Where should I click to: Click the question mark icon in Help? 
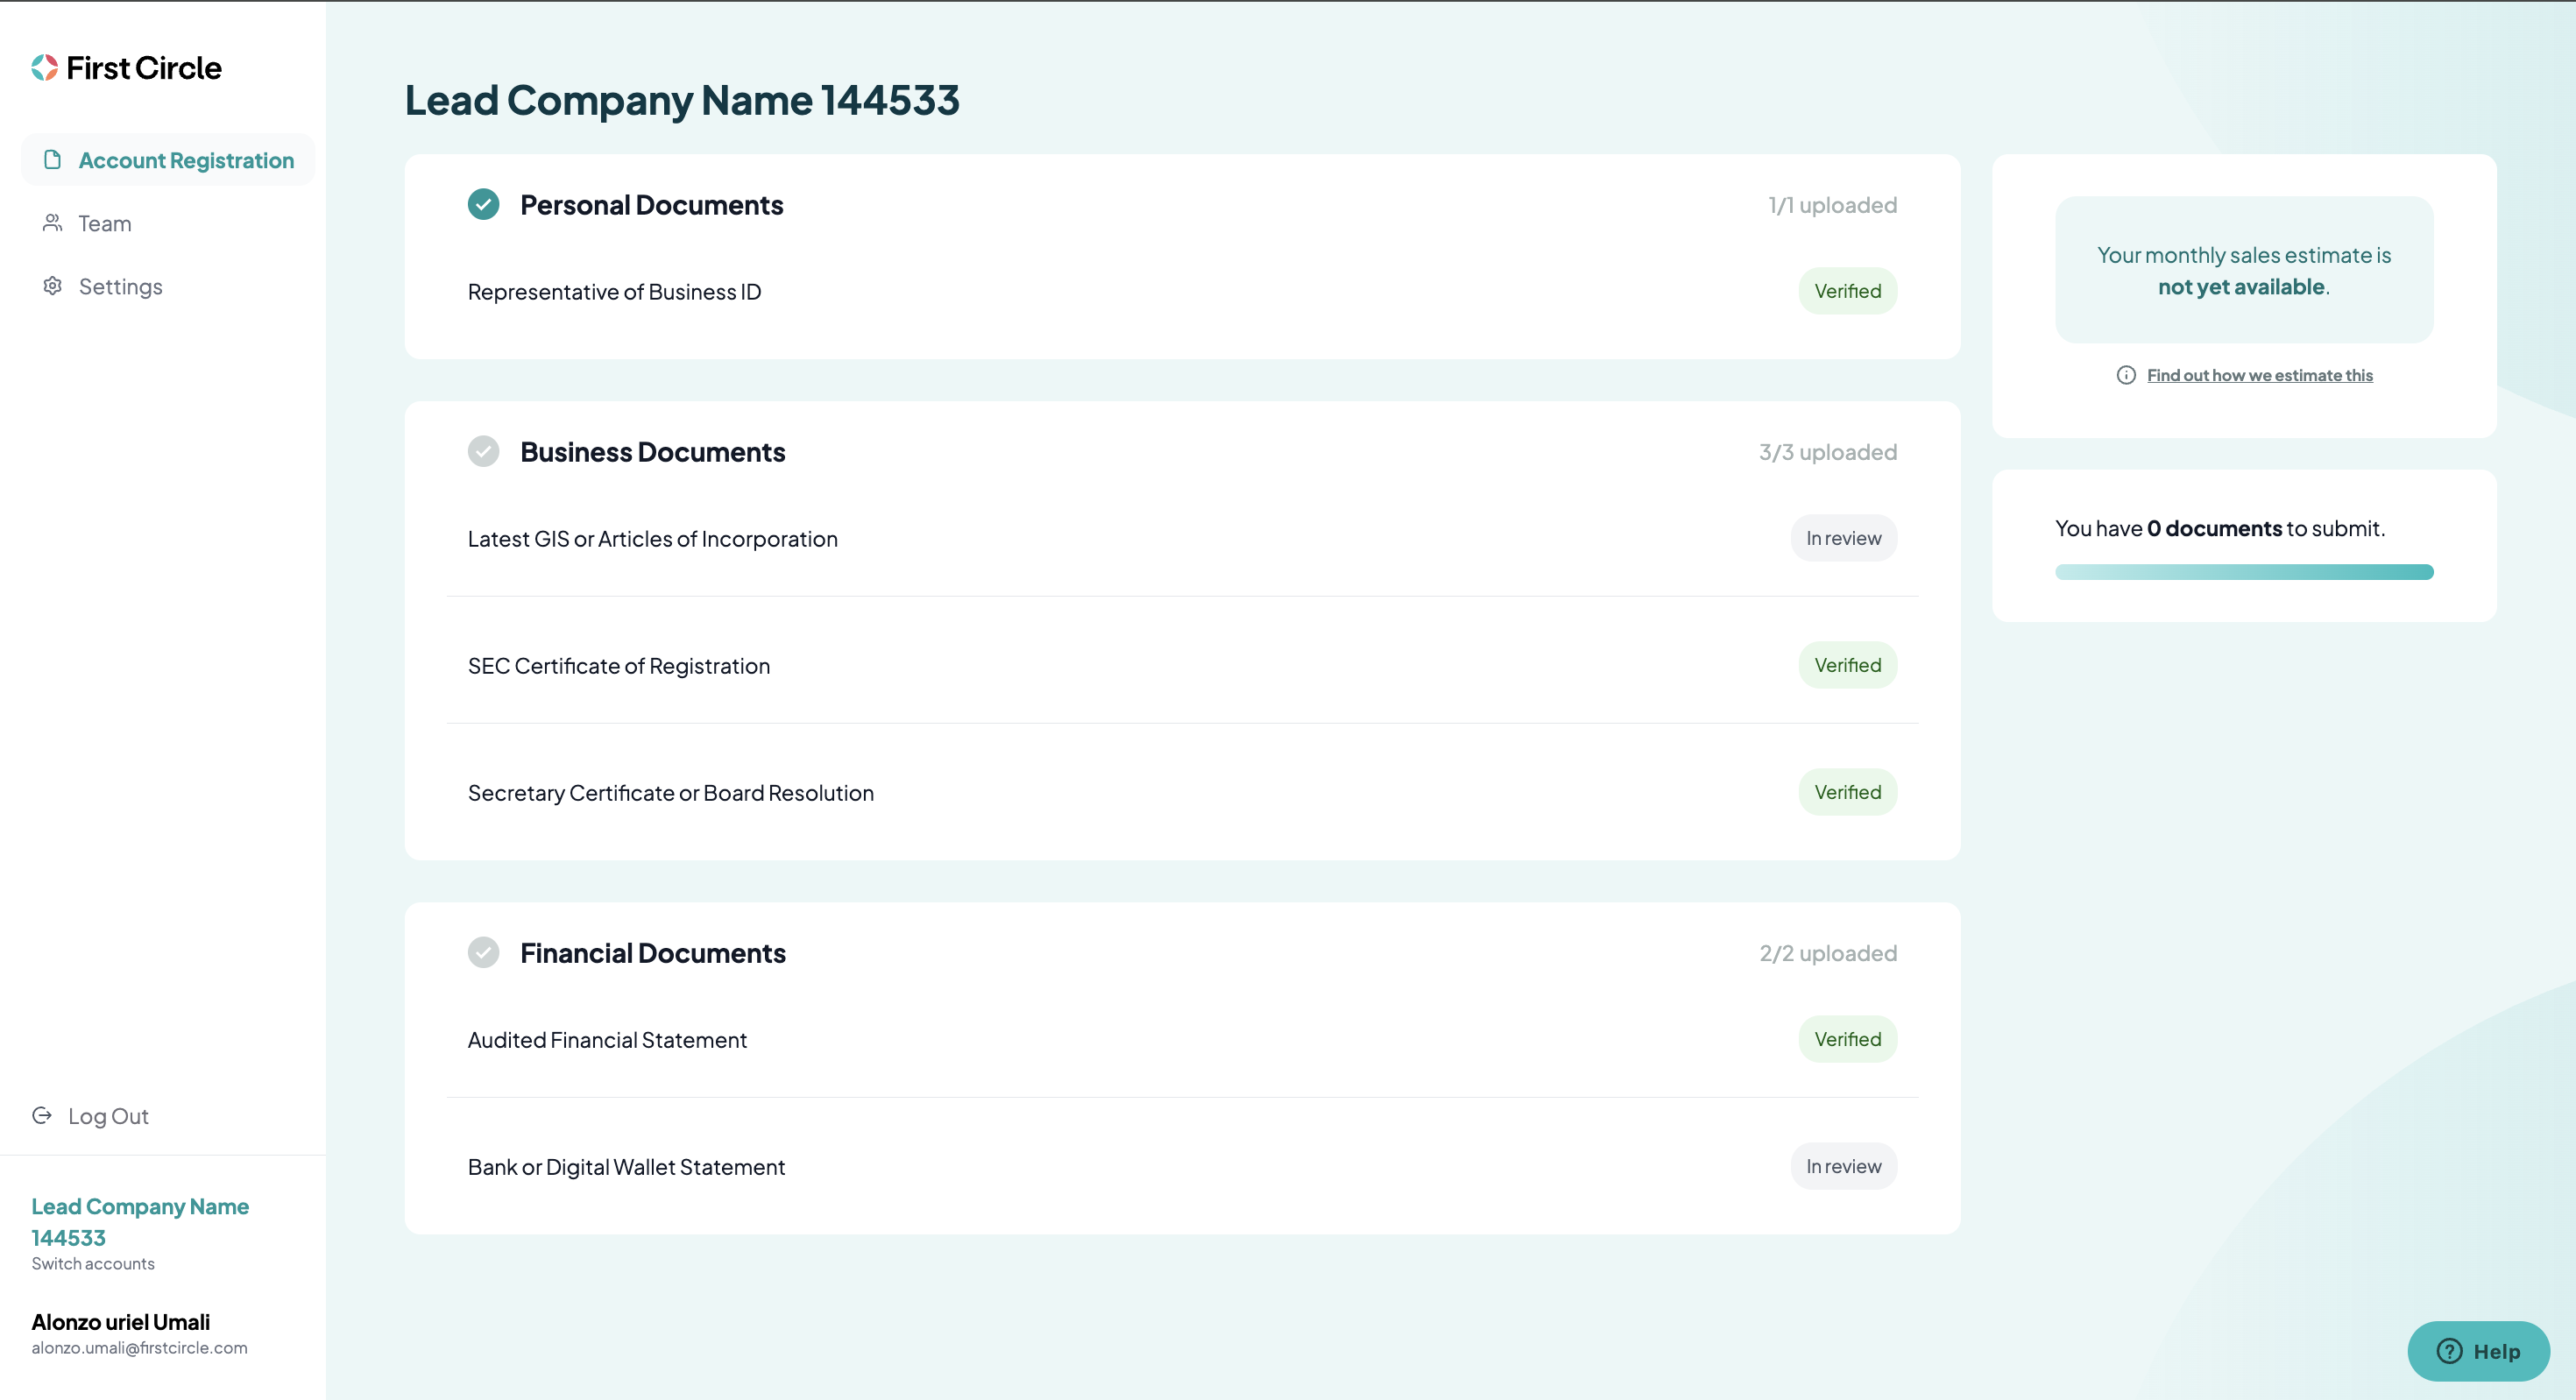(2449, 1351)
